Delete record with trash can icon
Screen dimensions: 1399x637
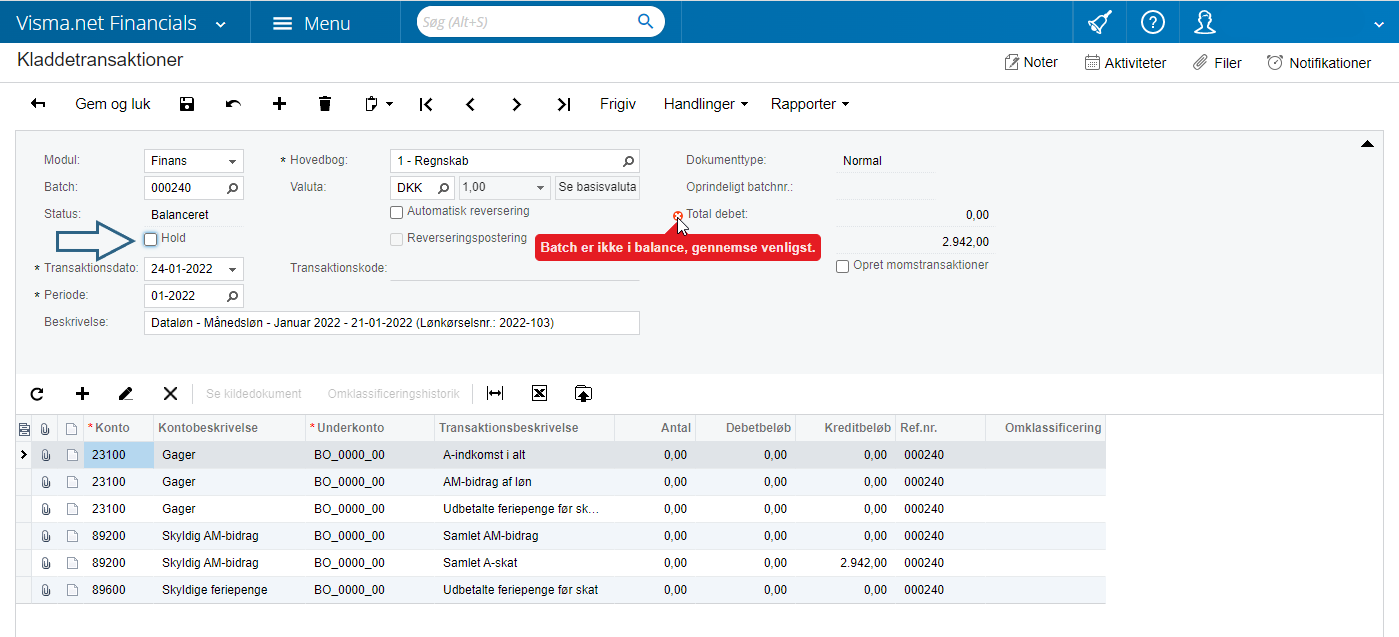pos(324,104)
